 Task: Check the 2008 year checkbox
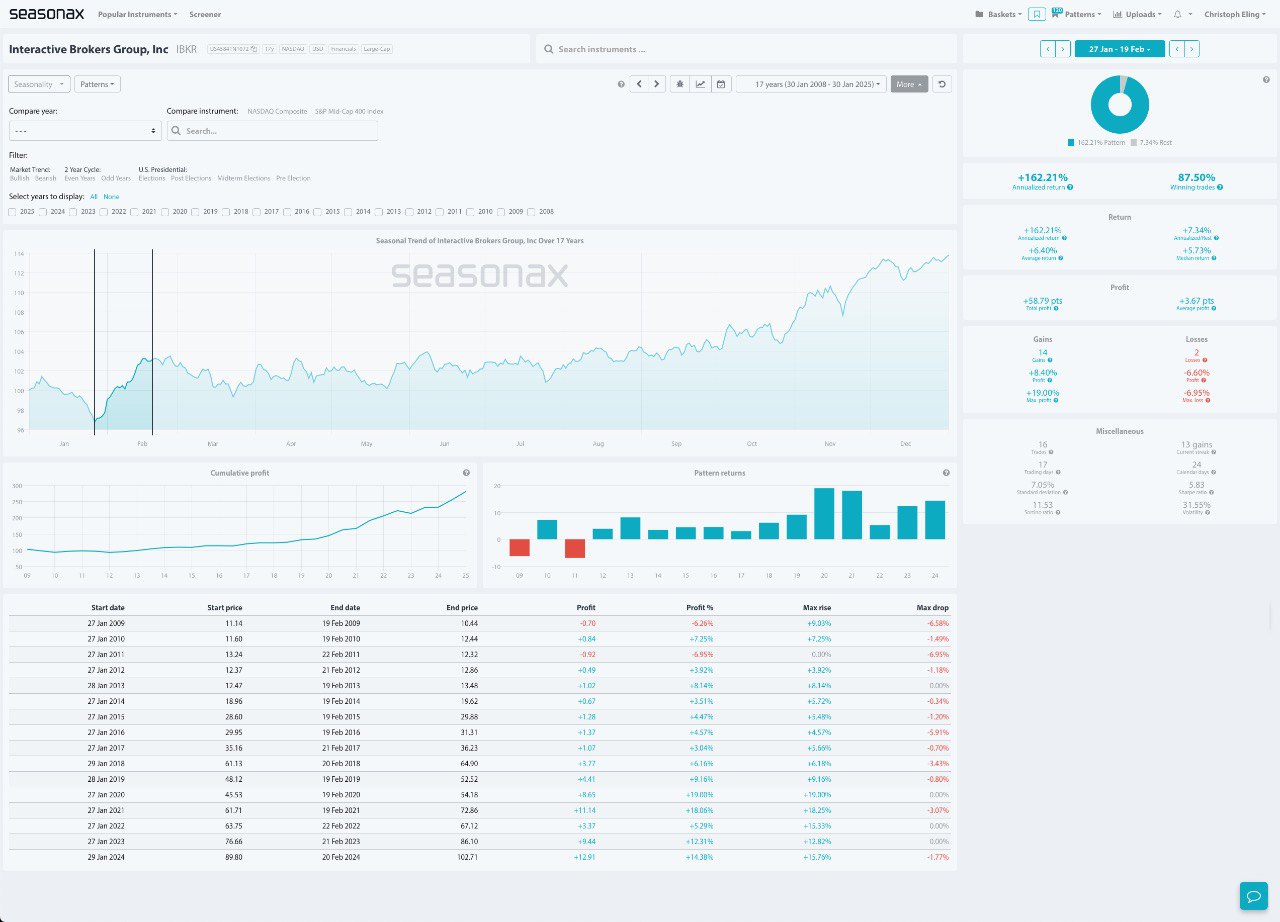click(532, 212)
